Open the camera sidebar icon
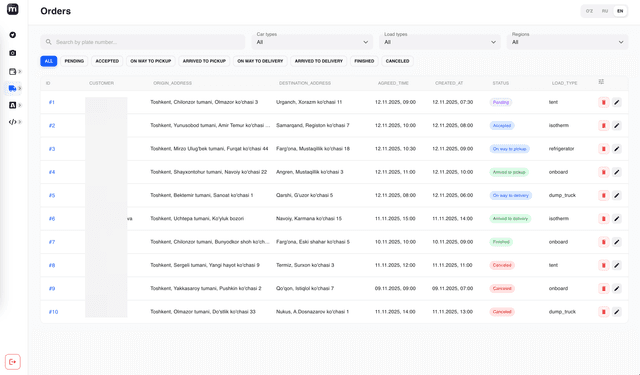The image size is (640, 375). click(13, 53)
